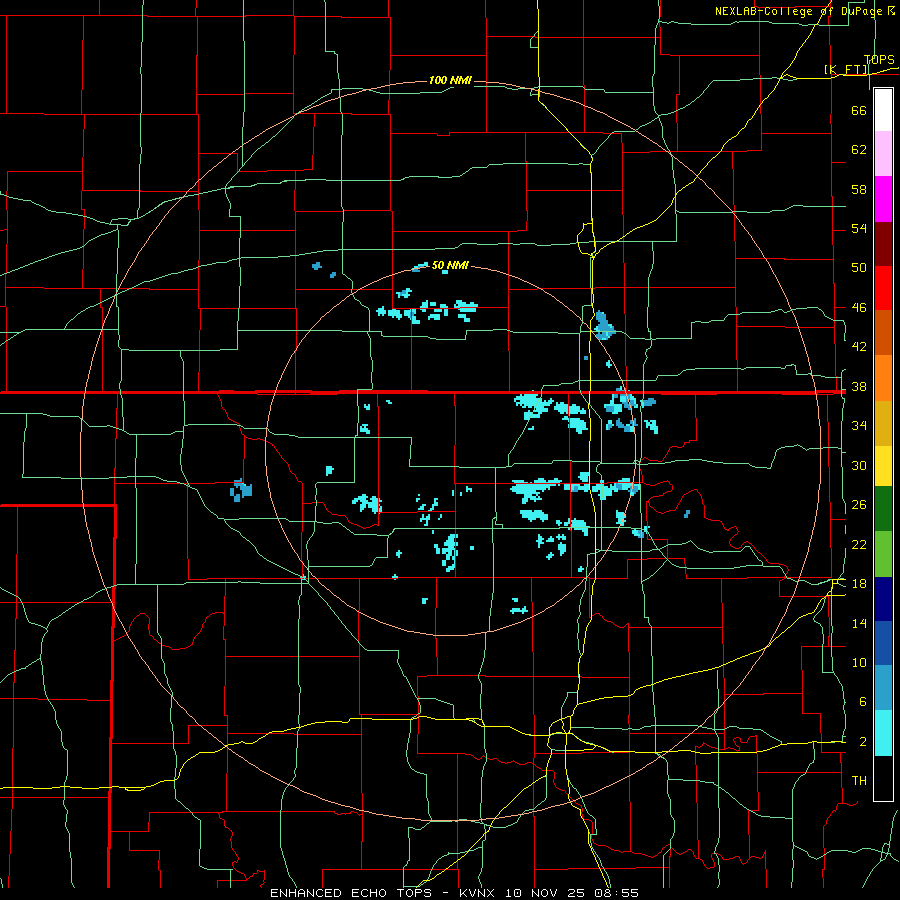Click the 42 legend value

859,347
